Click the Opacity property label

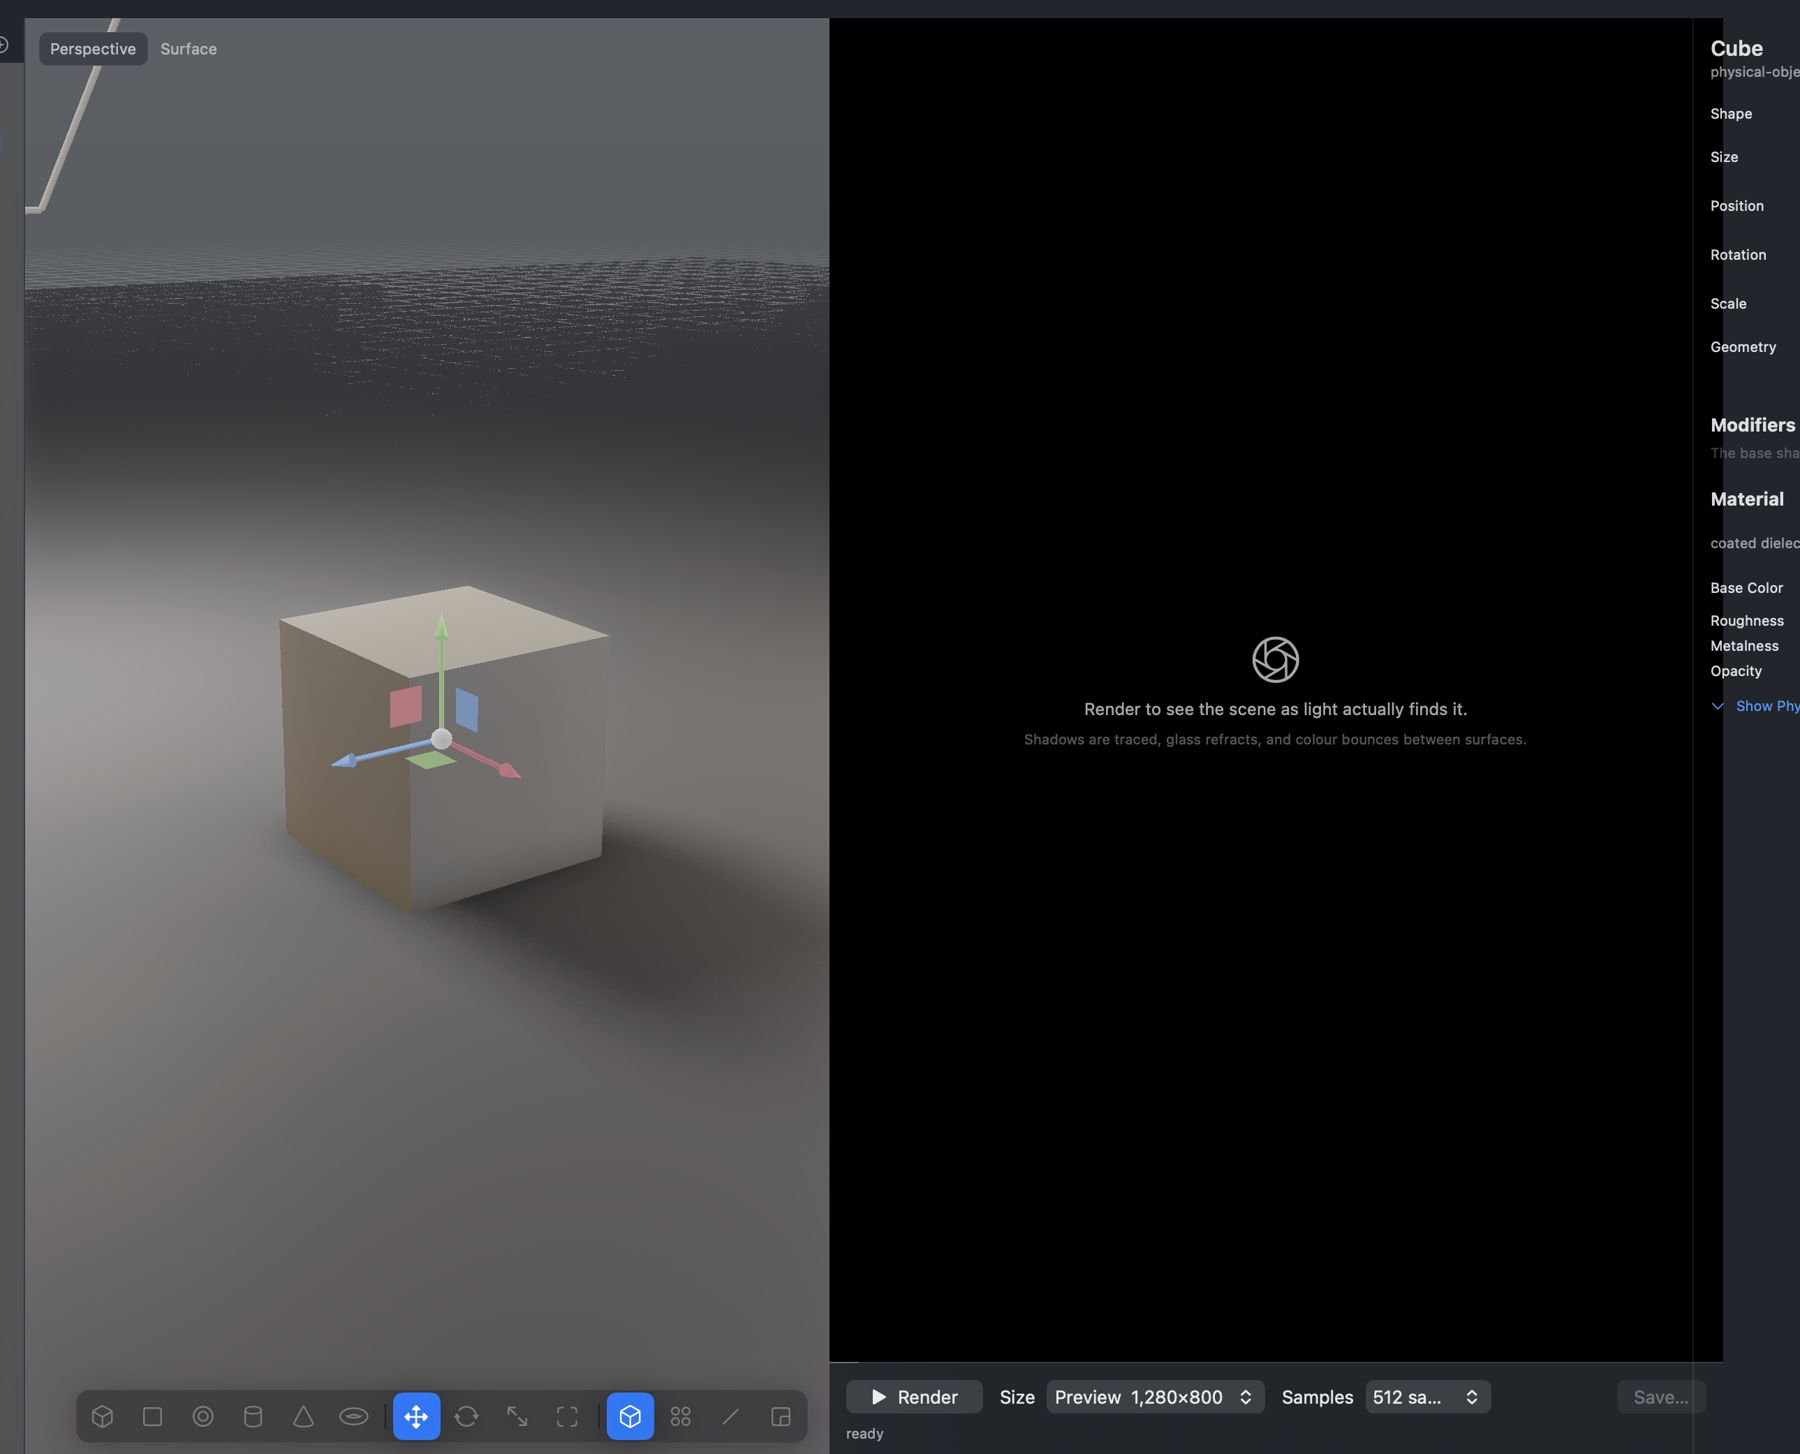[x=1736, y=671]
